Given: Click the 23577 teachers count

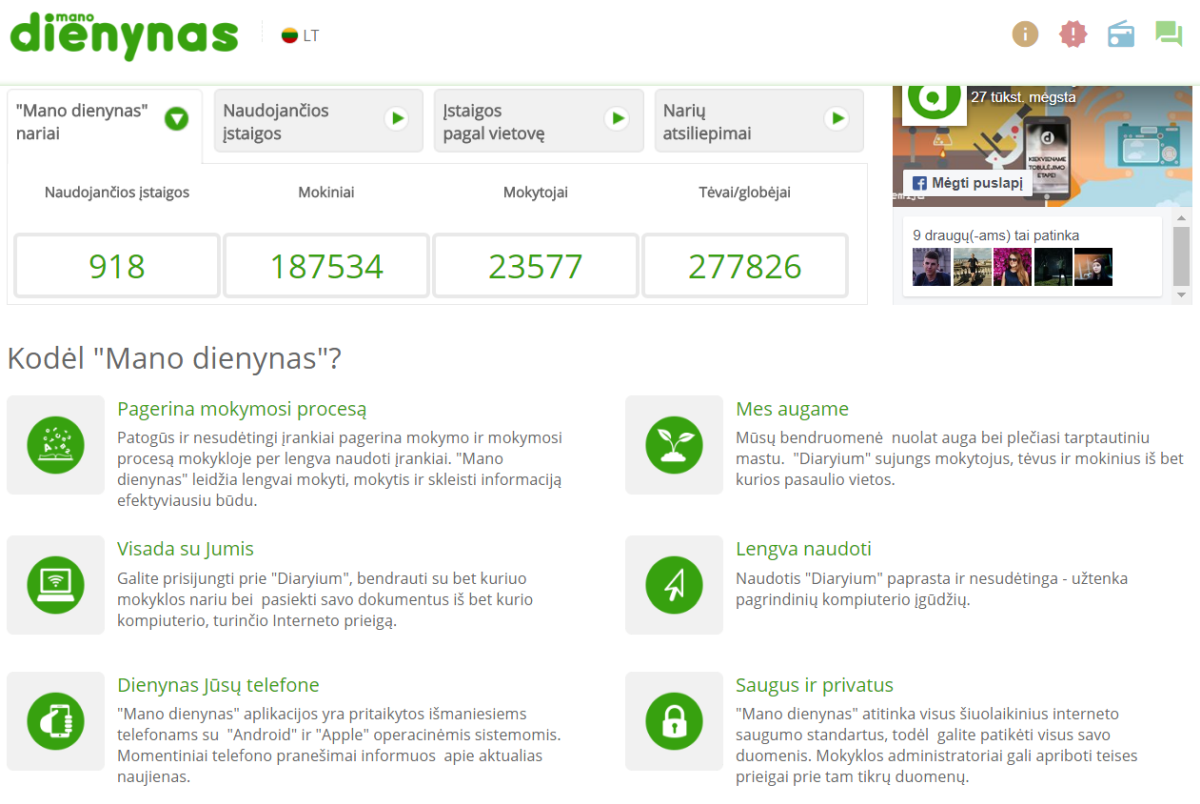Looking at the screenshot, I should point(536,266).
